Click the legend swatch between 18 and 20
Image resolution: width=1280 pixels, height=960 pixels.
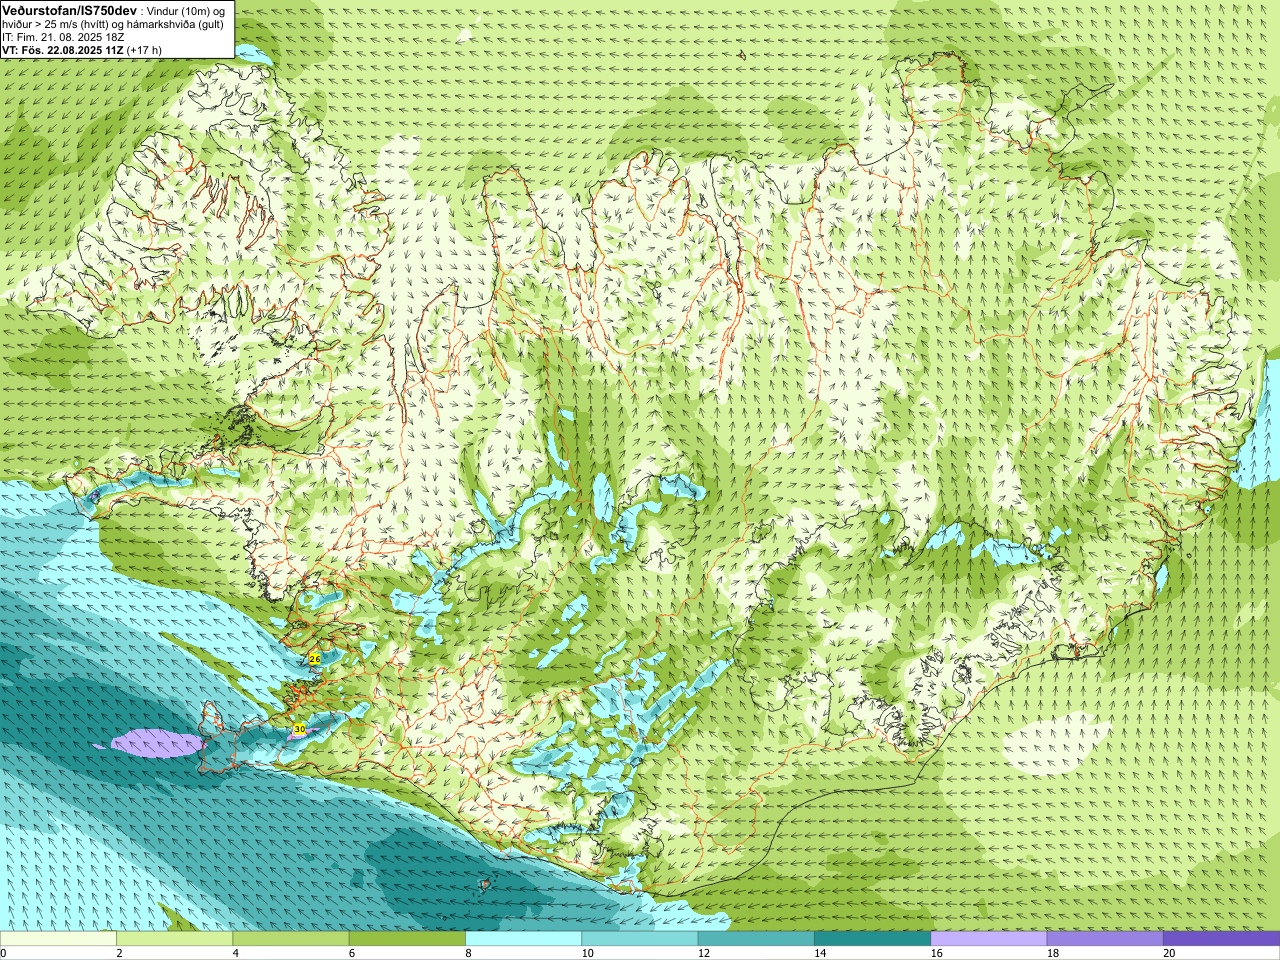(1105, 939)
